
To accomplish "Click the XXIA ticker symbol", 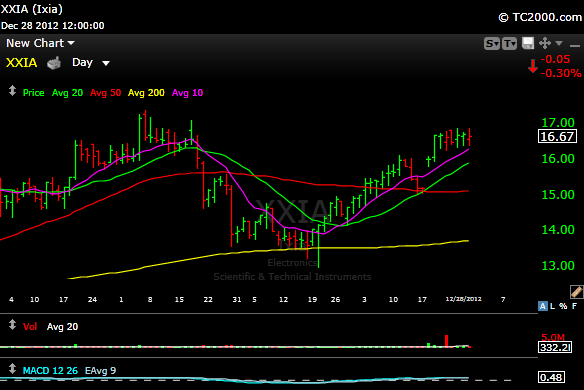I will 21,63.
